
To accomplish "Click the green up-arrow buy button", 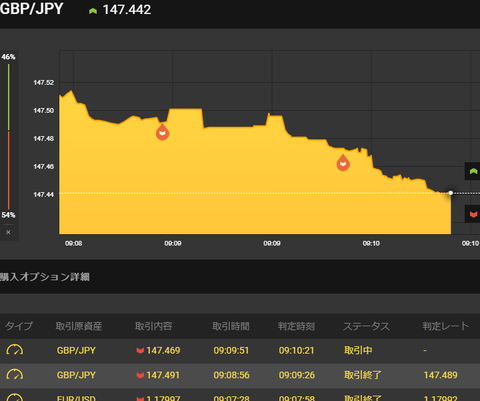I will pos(473,171).
